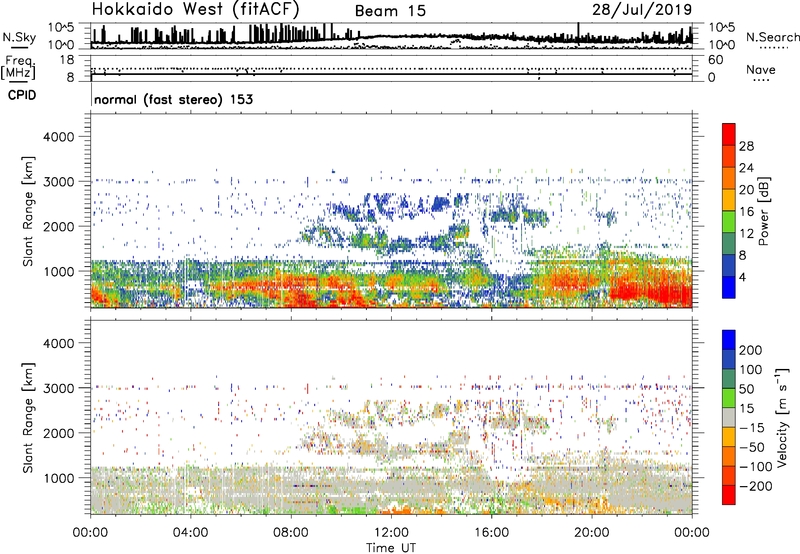Screen dimensions: 800x554
Task: Click the '−15' label on velocity colorbar
Action: pos(752,428)
